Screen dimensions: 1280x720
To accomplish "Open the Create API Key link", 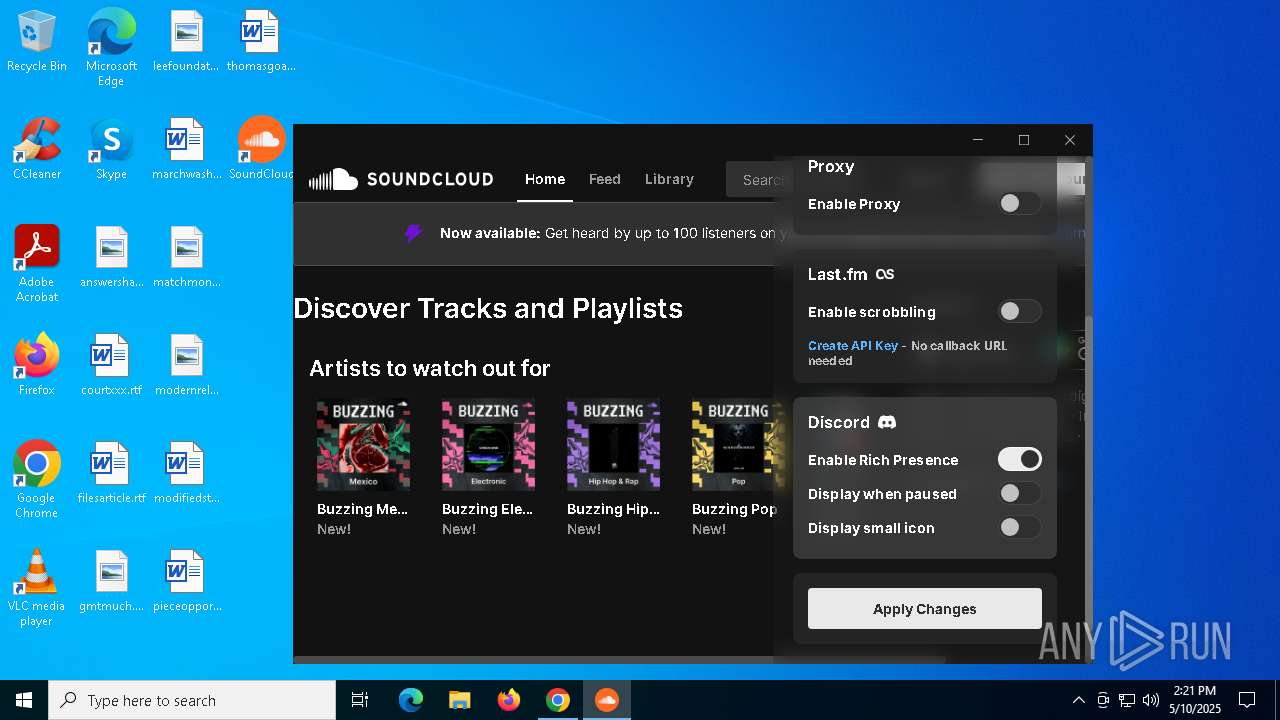I will [853, 346].
